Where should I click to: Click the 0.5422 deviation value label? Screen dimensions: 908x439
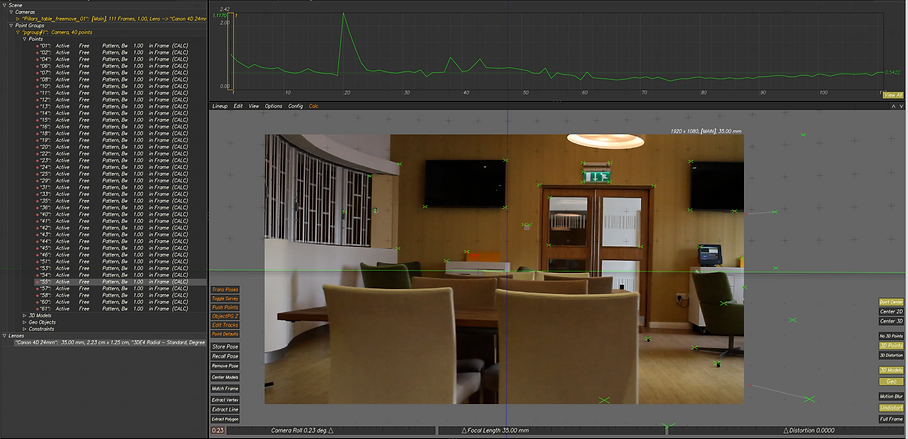tap(892, 72)
